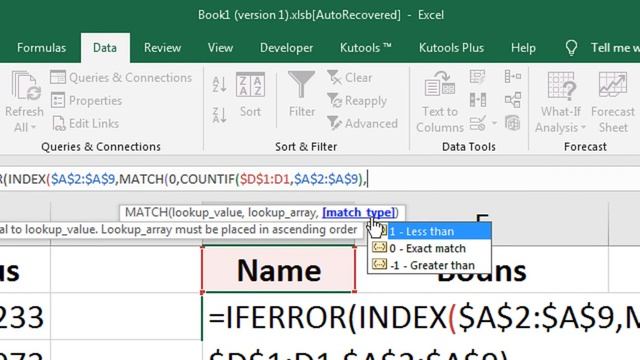
Task: Switch to the Developer tab
Action: click(x=287, y=48)
